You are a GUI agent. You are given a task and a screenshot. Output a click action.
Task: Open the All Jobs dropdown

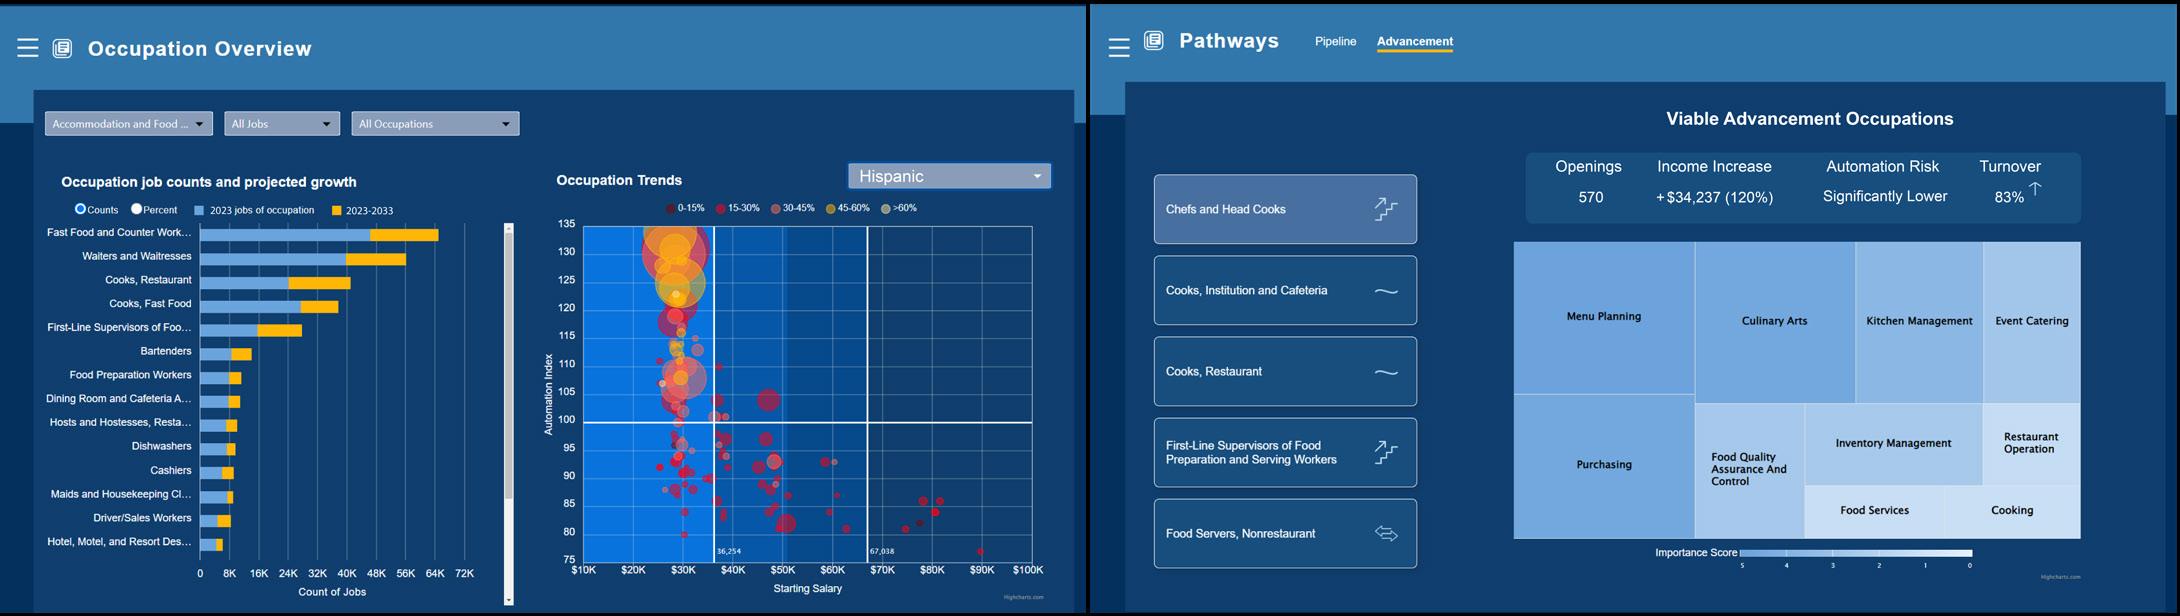(x=282, y=124)
